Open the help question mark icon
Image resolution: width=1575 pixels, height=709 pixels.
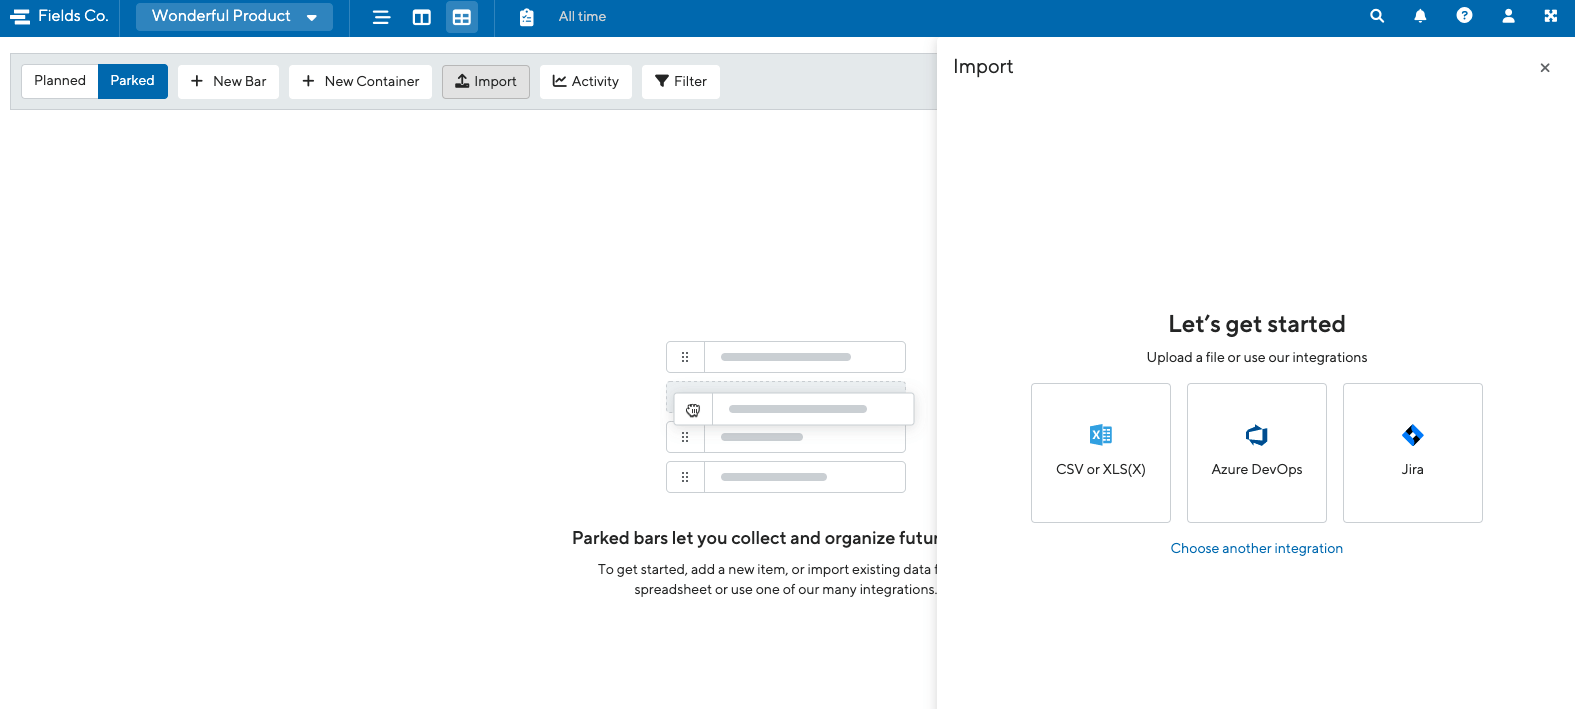[x=1464, y=16]
